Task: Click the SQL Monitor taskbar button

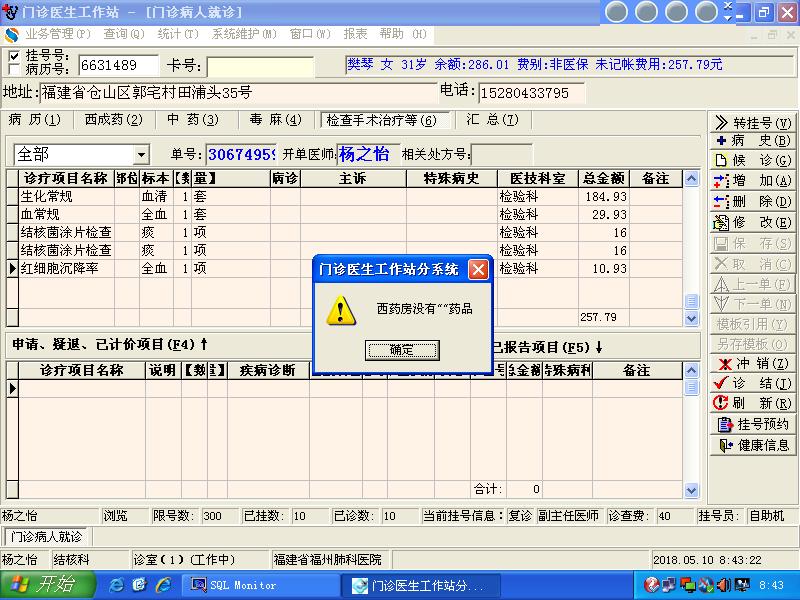Action: click(260, 585)
